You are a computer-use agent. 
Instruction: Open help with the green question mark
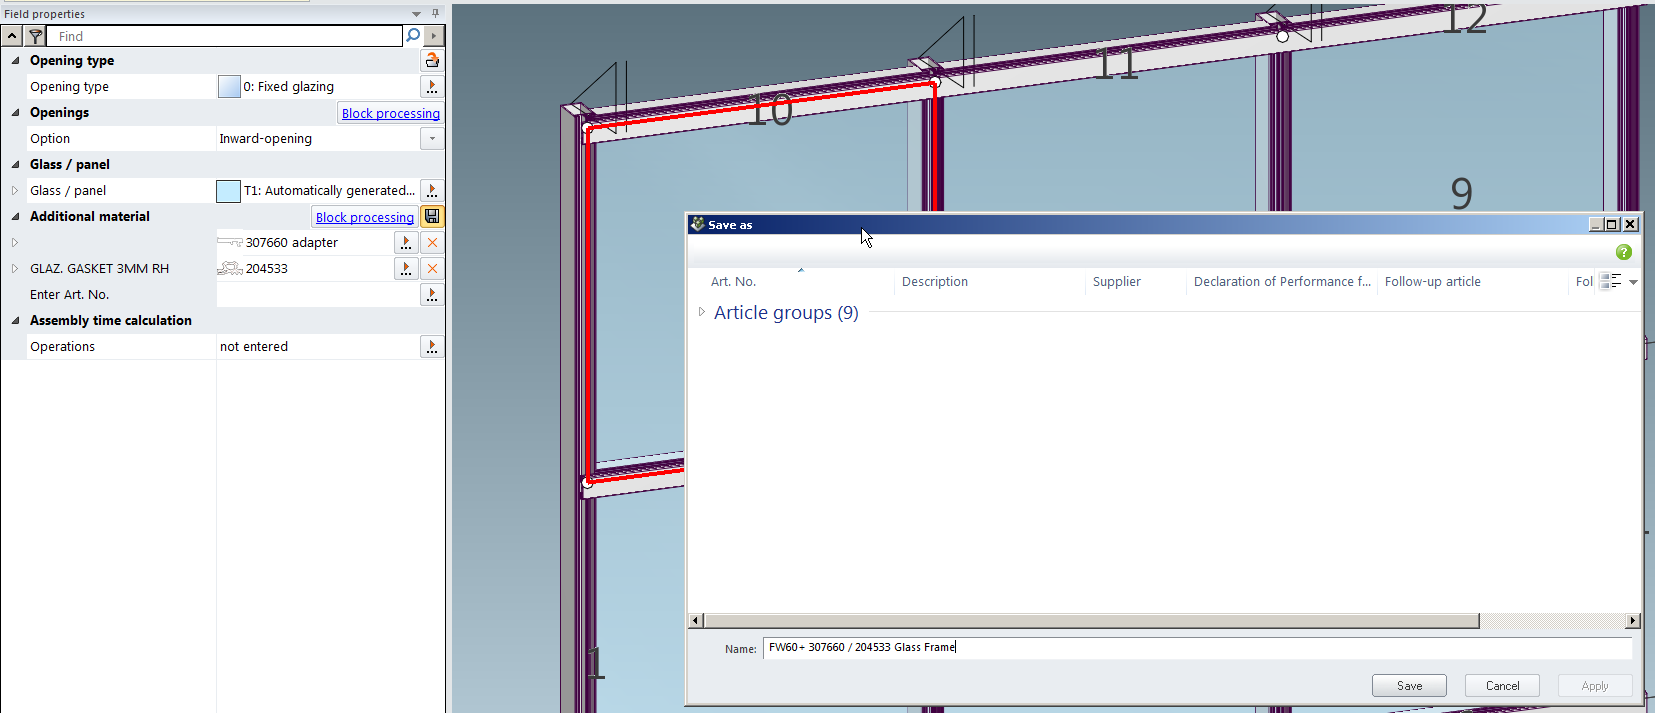coord(1623,252)
